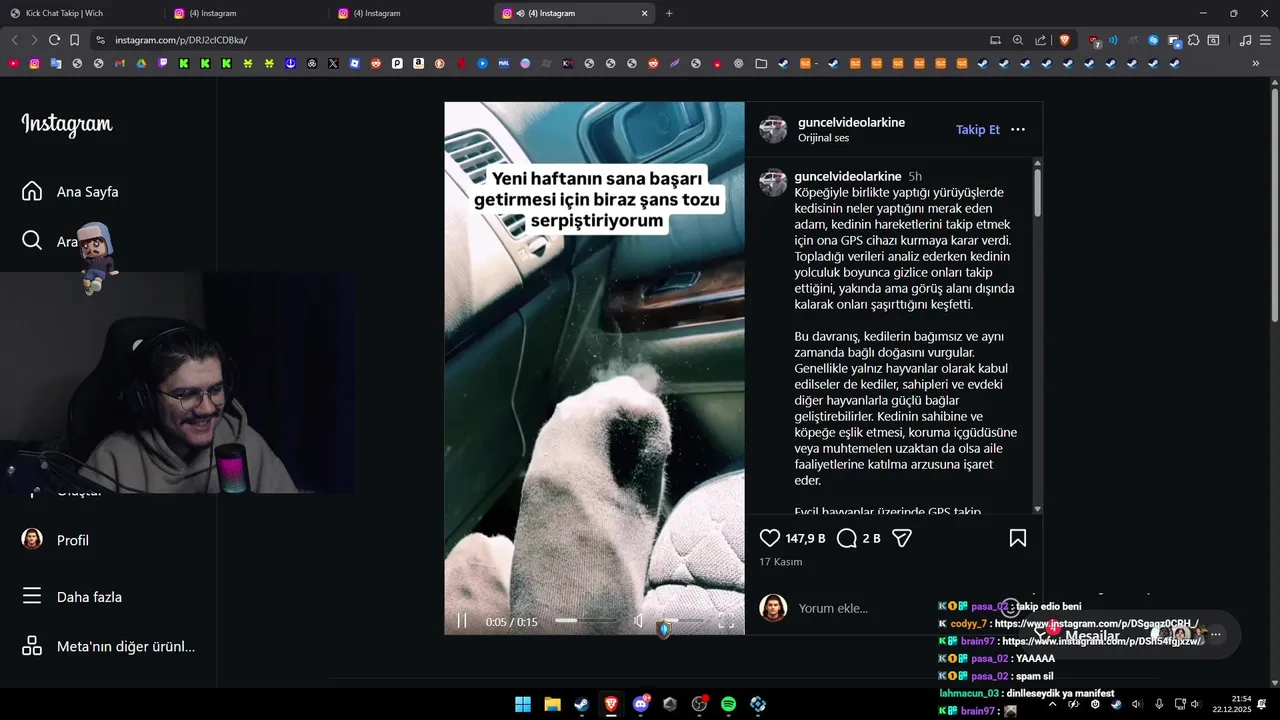The image size is (1280, 720).
Task: Seek on the video progress bar
Action: click(x=586, y=621)
